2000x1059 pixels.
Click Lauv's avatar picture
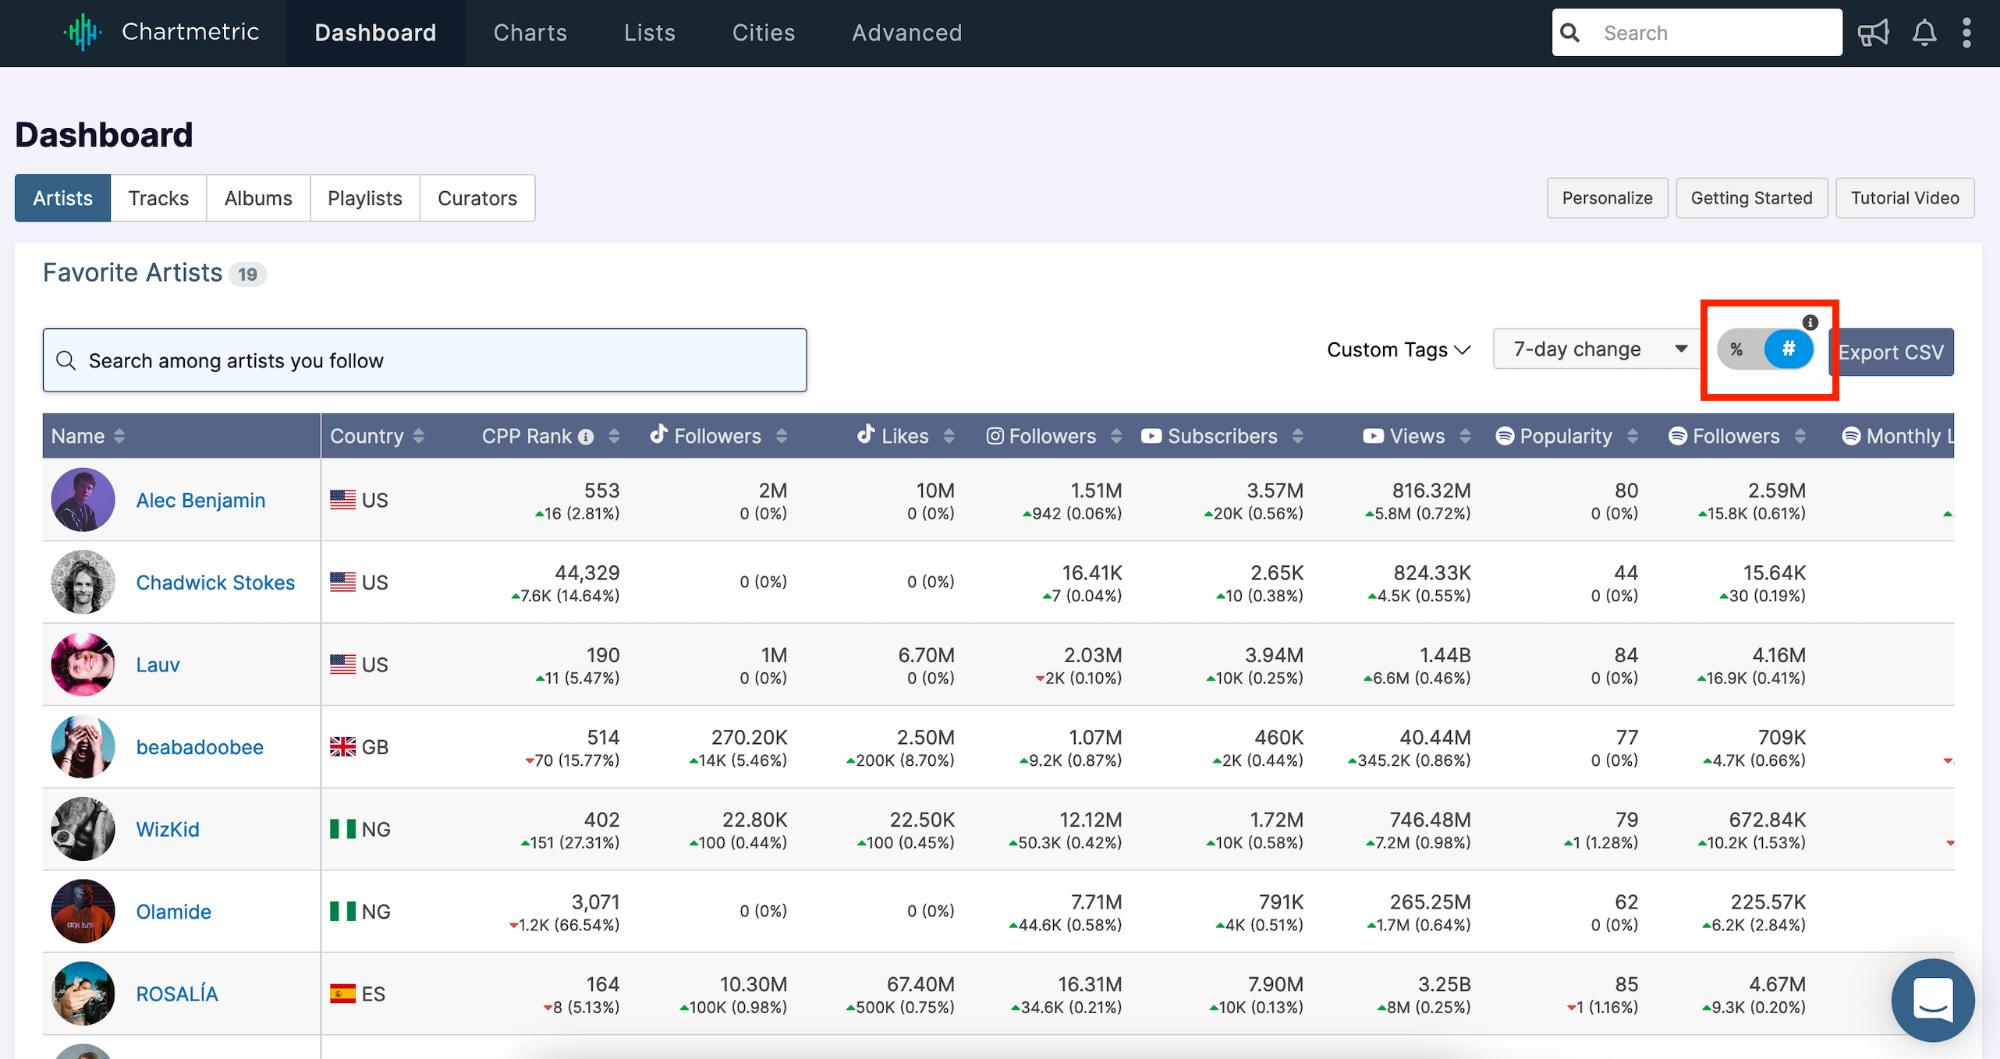coord(83,664)
